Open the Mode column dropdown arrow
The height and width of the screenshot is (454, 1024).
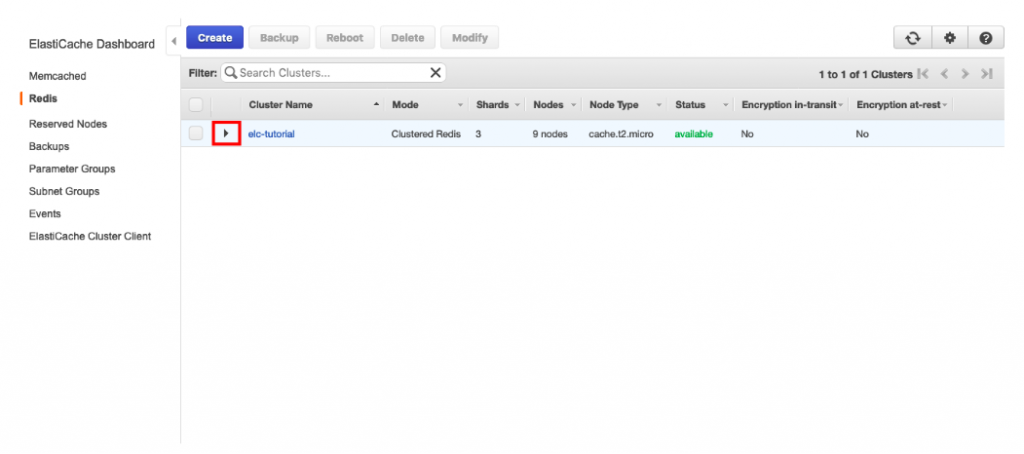pyautogui.click(x=460, y=105)
